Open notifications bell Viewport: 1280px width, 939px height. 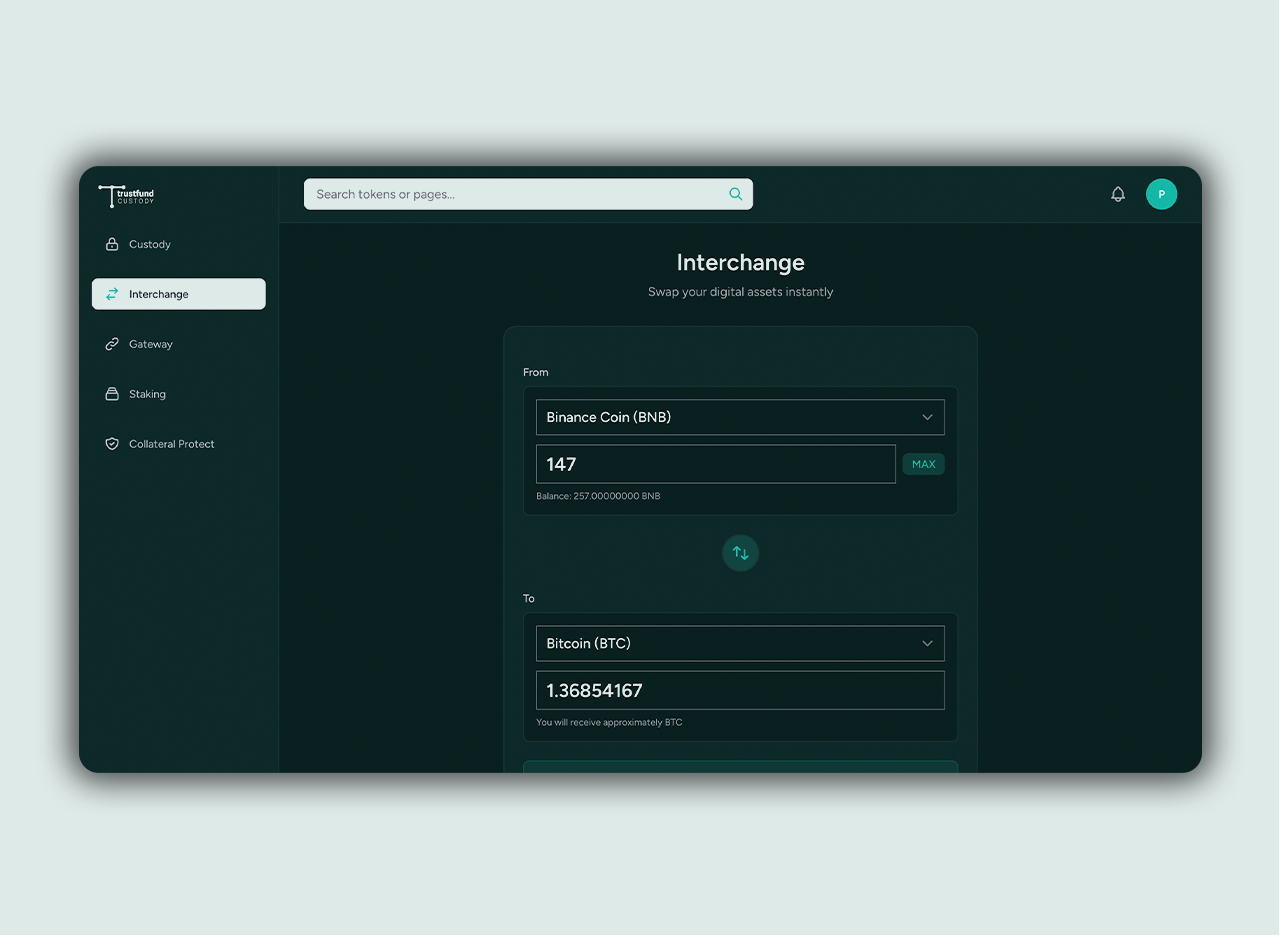[1118, 194]
